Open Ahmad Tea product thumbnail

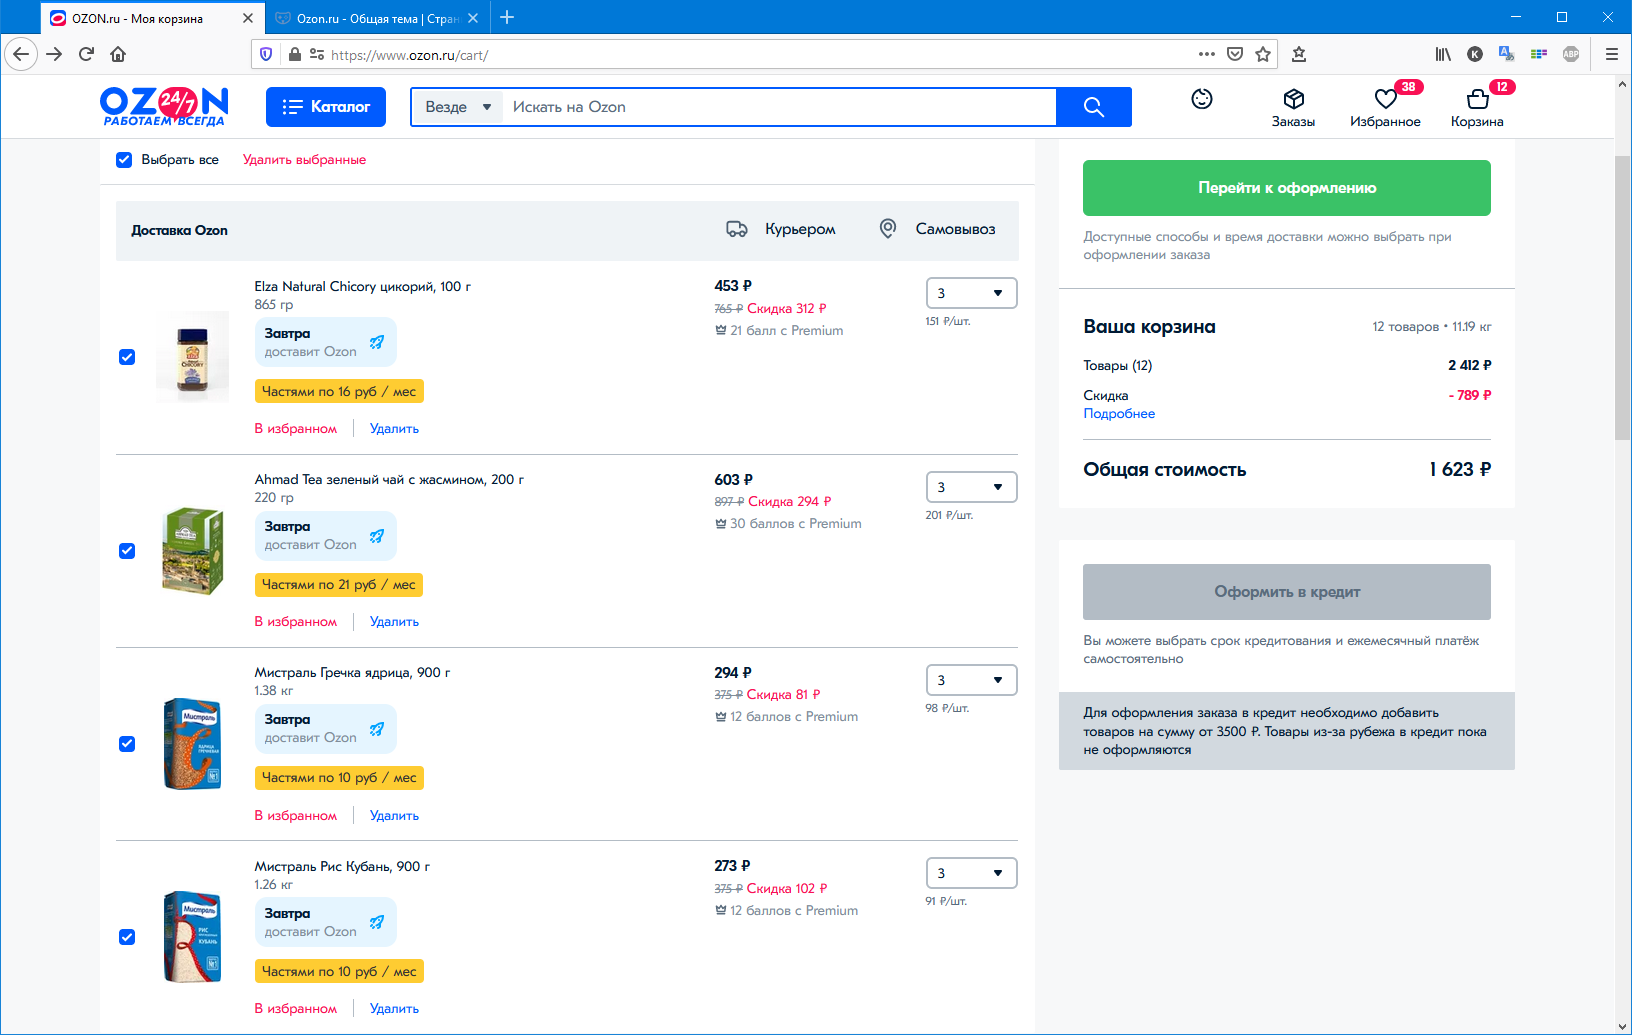coord(192,551)
